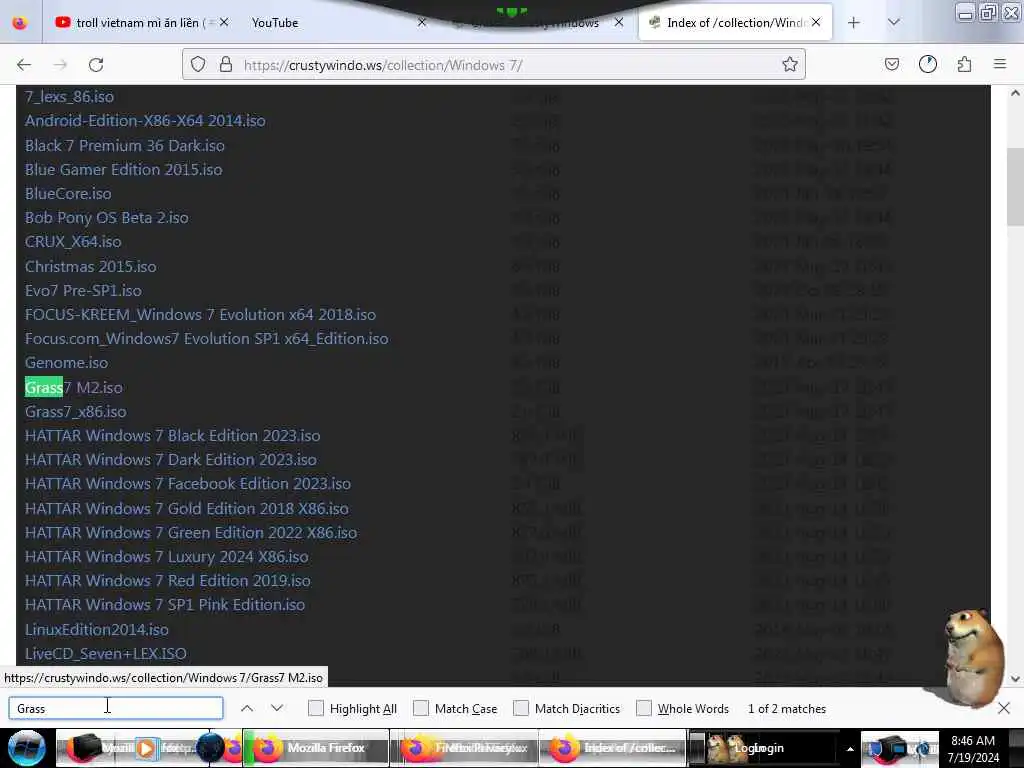Find next match arrow
This screenshot has width=1024, height=768.
[x=277, y=709]
